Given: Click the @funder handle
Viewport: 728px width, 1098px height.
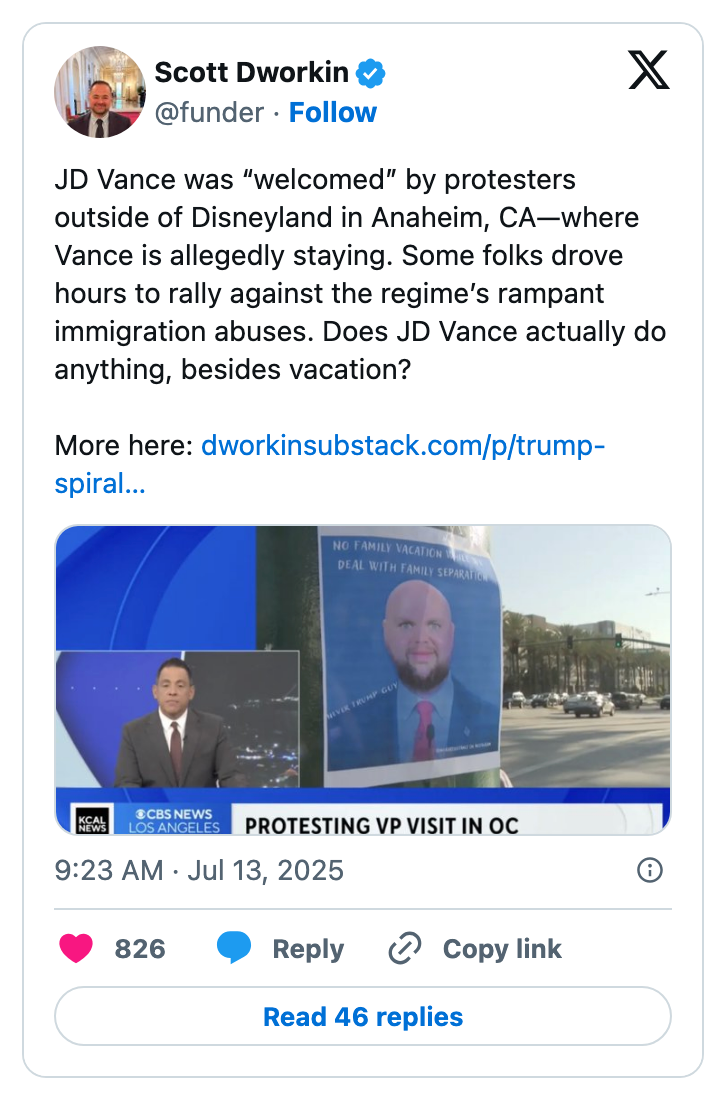Looking at the screenshot, I should click(213, 112).
